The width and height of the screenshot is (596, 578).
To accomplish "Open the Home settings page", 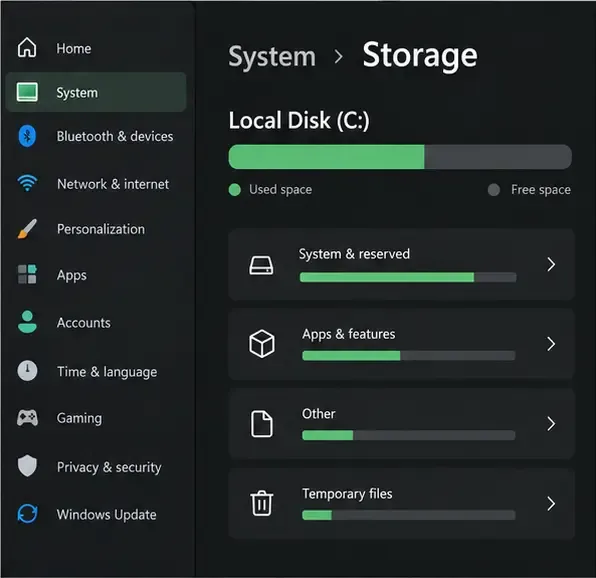I will point(96,48).
